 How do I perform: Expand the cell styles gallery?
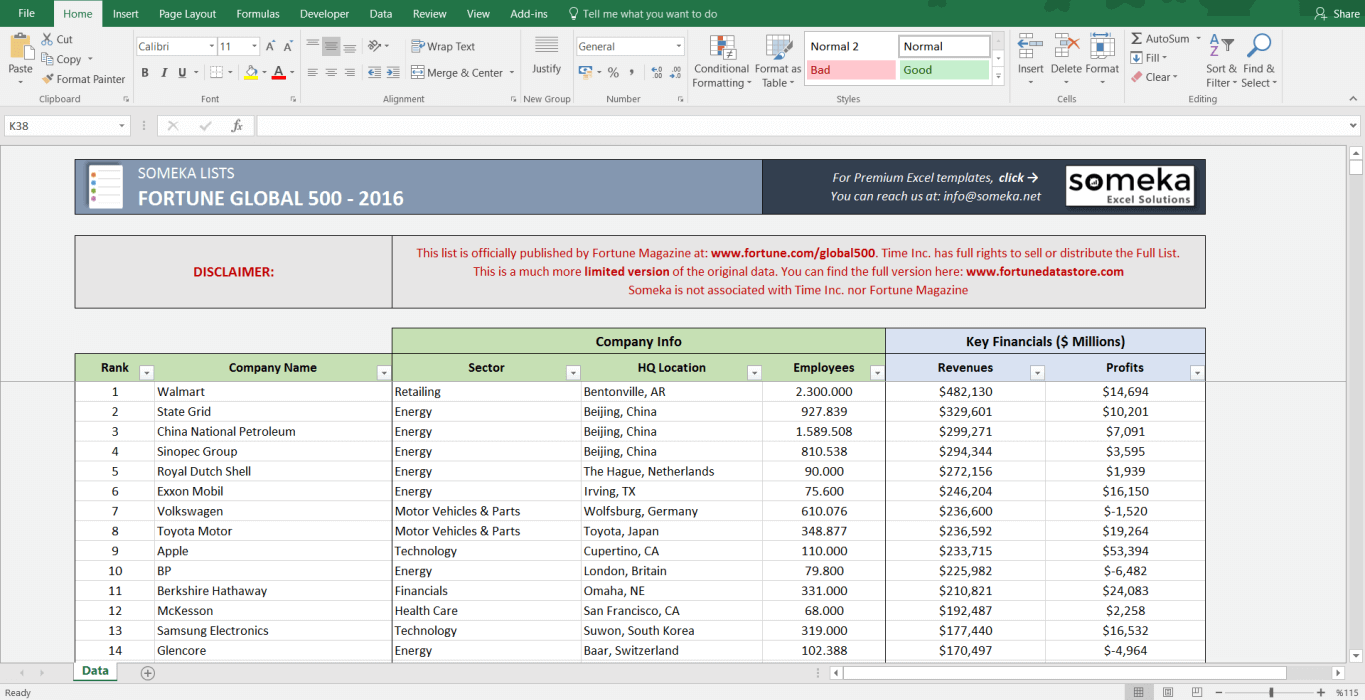998,76
